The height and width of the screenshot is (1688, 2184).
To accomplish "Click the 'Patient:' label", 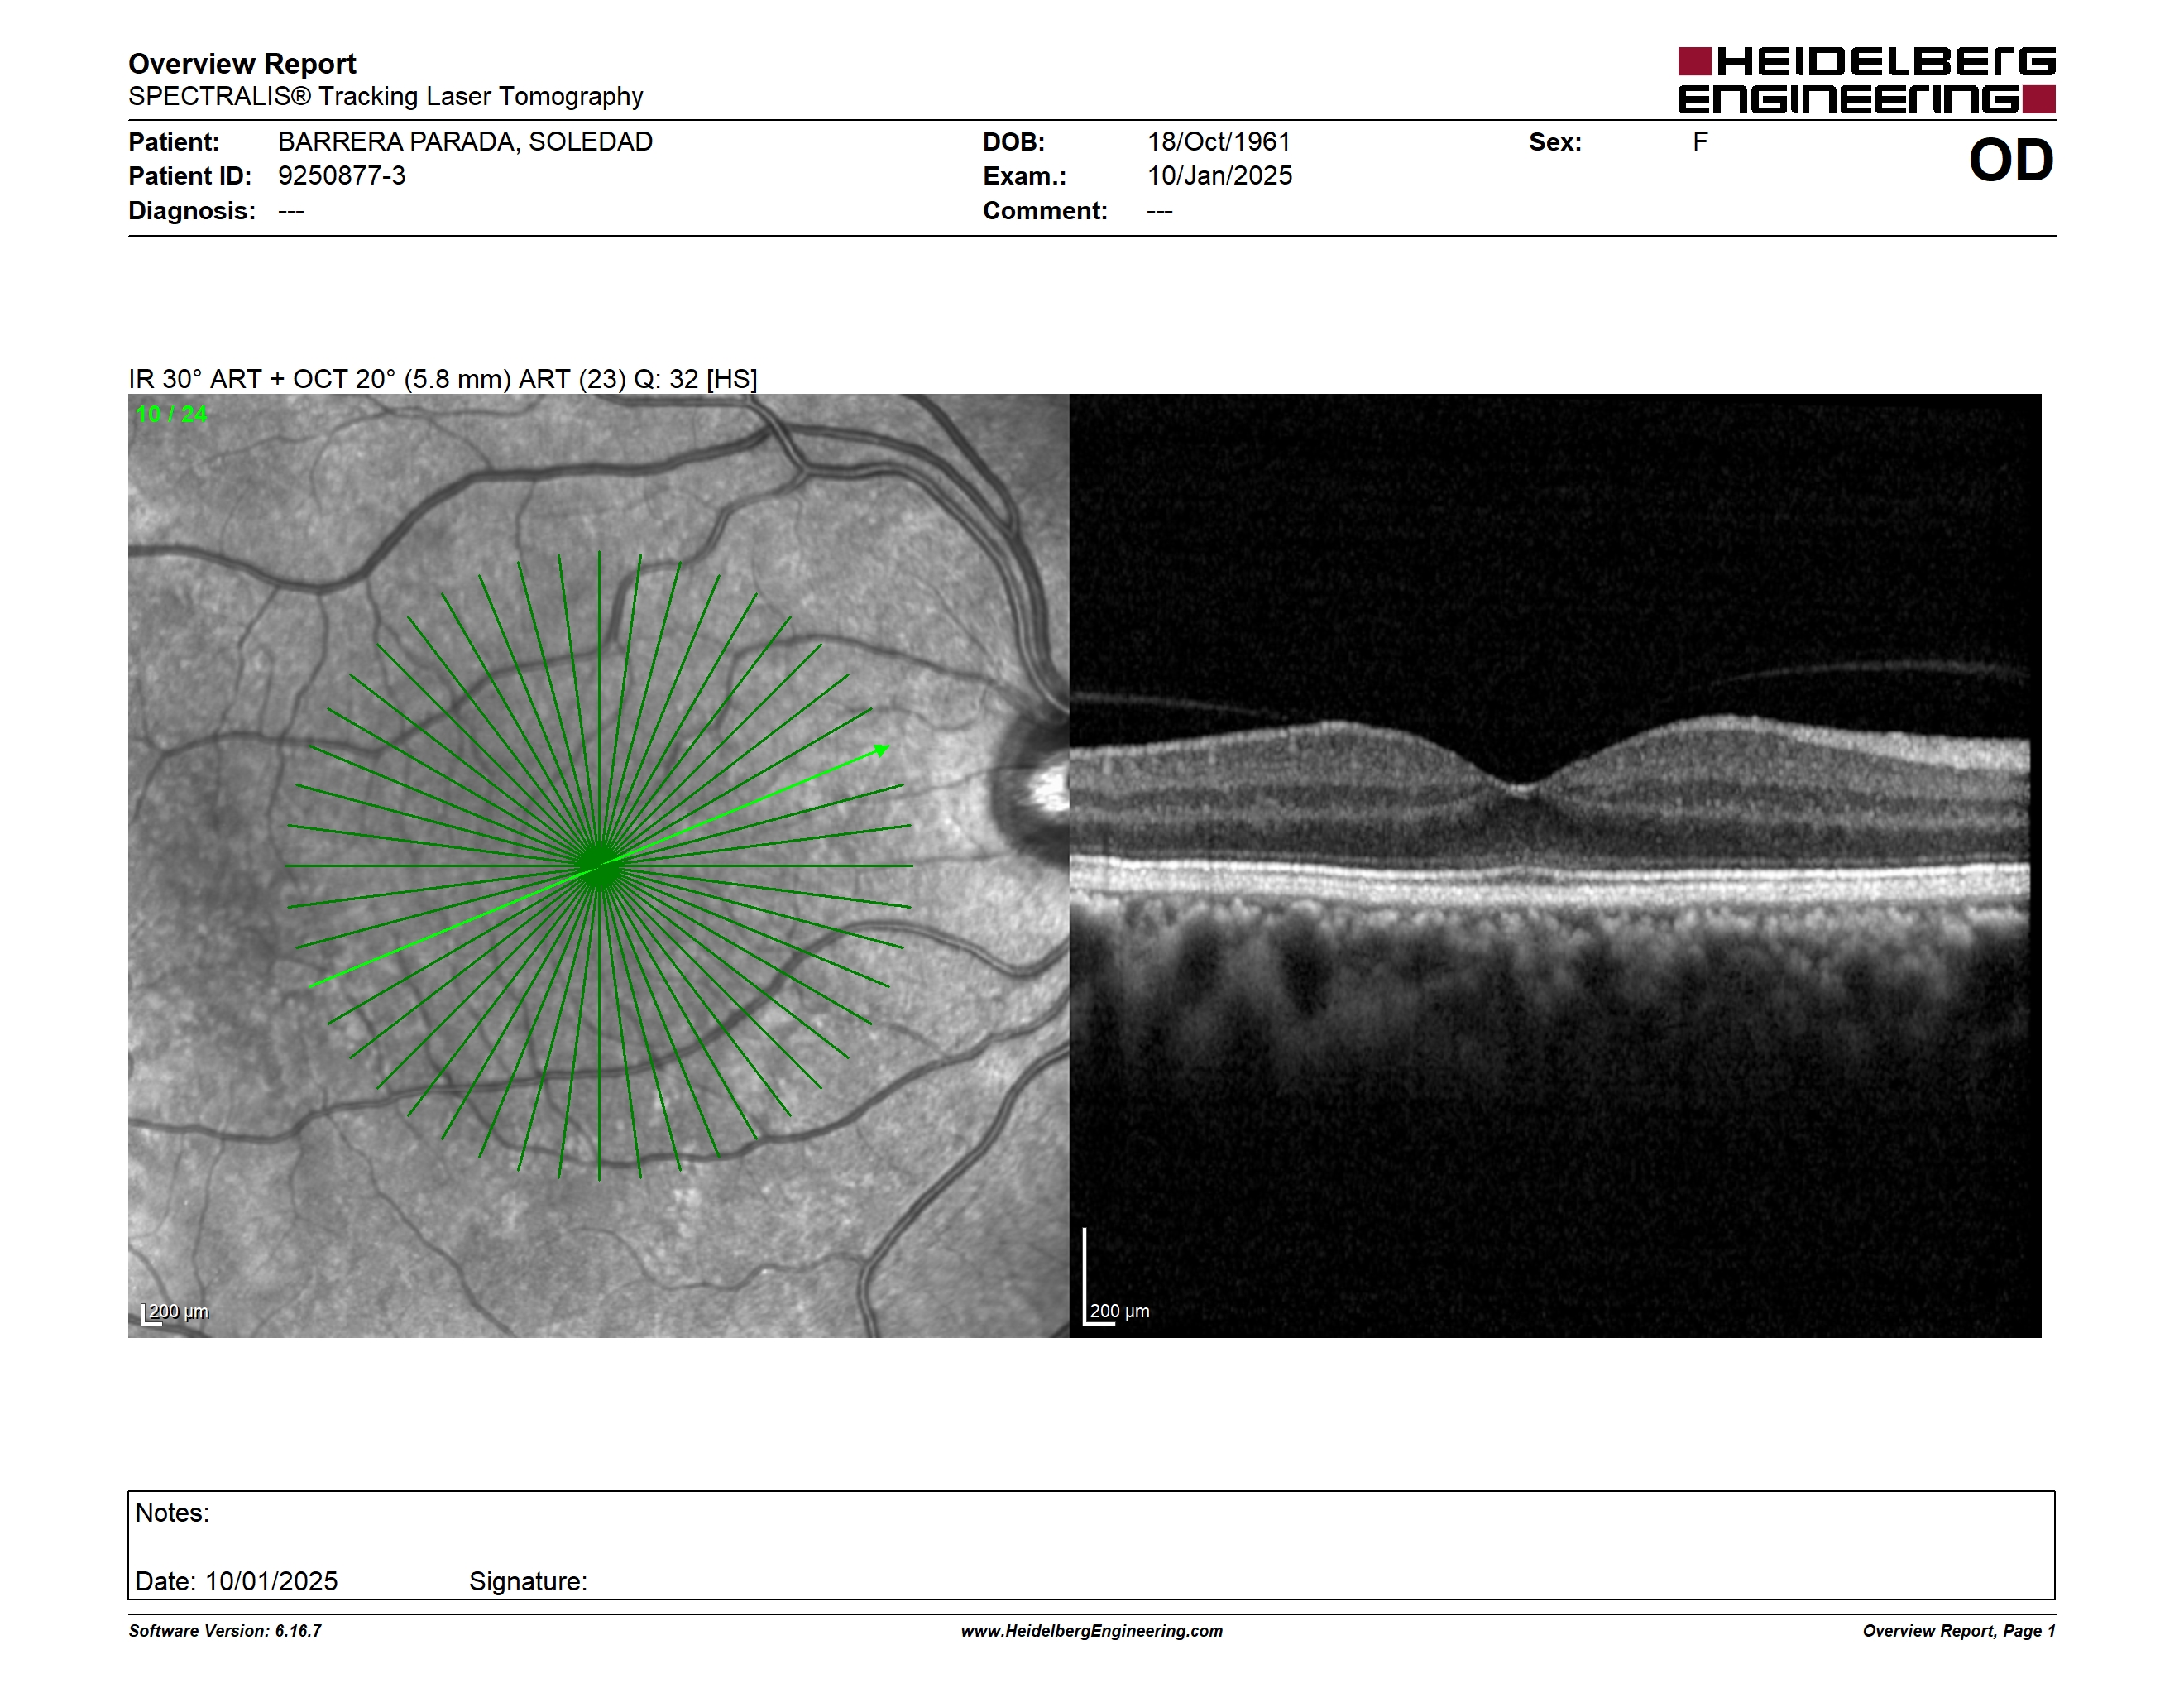I will pyautogui.click(x=174, y=142).
